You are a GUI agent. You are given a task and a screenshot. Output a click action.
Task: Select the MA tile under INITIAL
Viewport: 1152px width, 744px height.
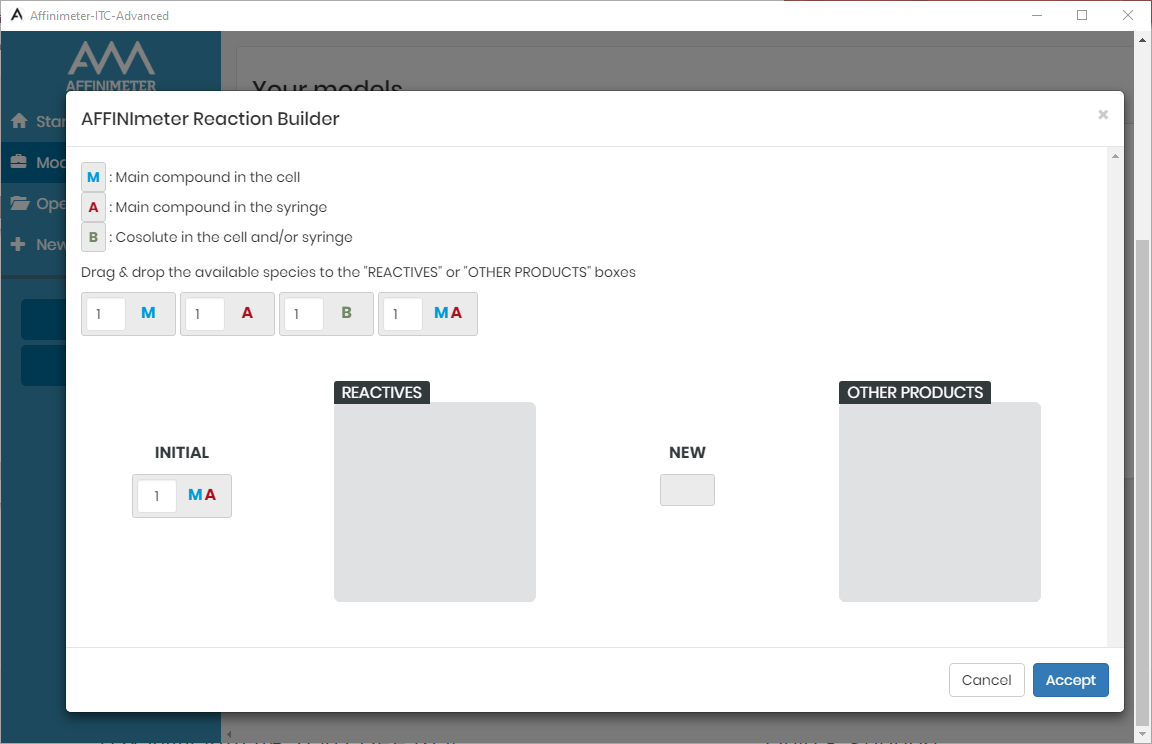181,496
